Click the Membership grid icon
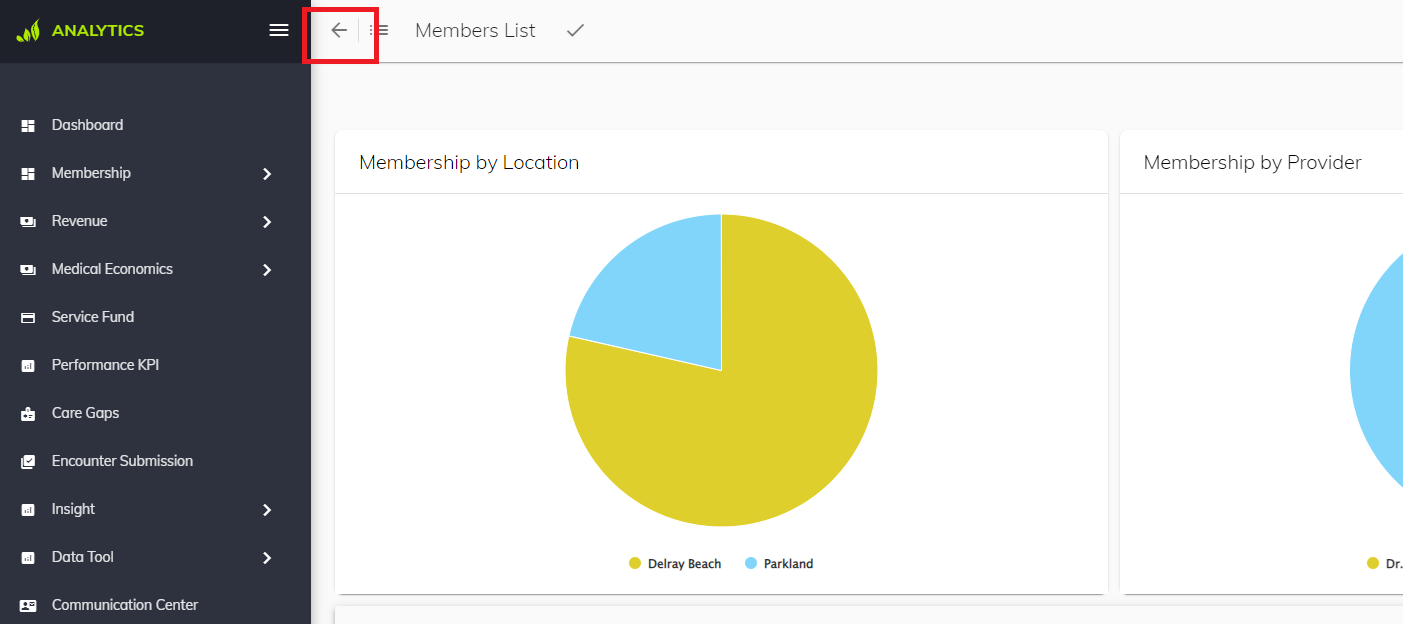Screen dimensions: 1403x624 [x=28, y=173]
